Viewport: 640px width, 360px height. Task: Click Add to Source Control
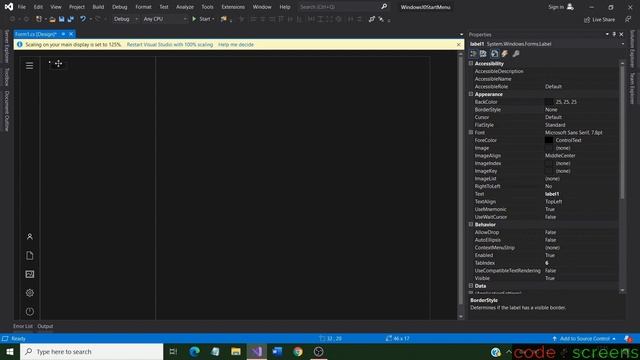point(584,339)
